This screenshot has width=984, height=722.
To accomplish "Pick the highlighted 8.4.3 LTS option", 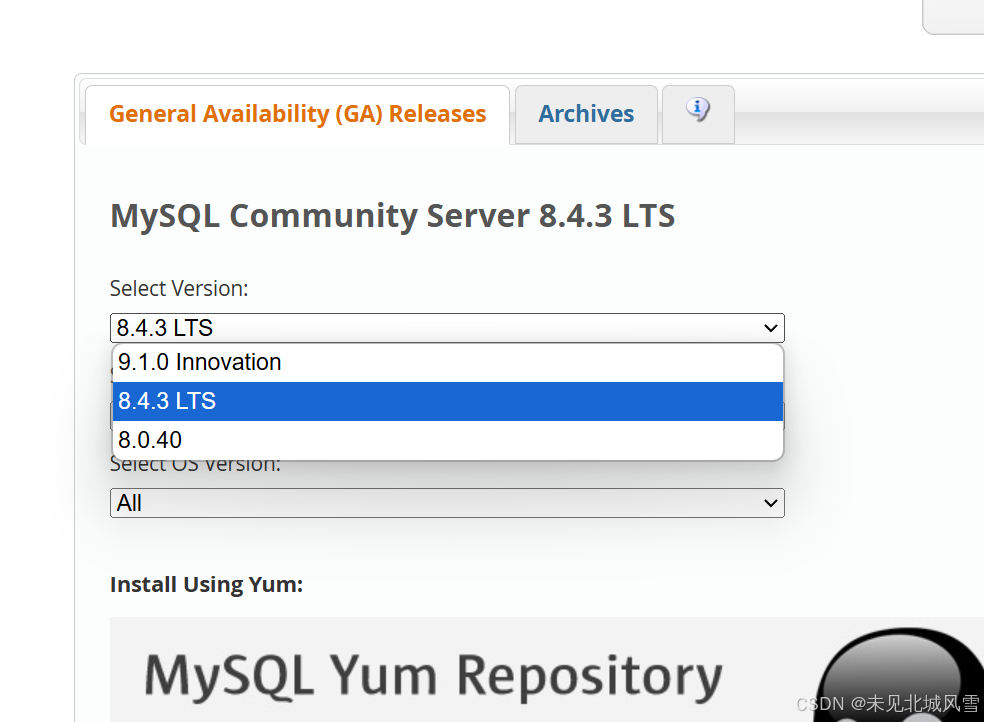I will 447,401.
